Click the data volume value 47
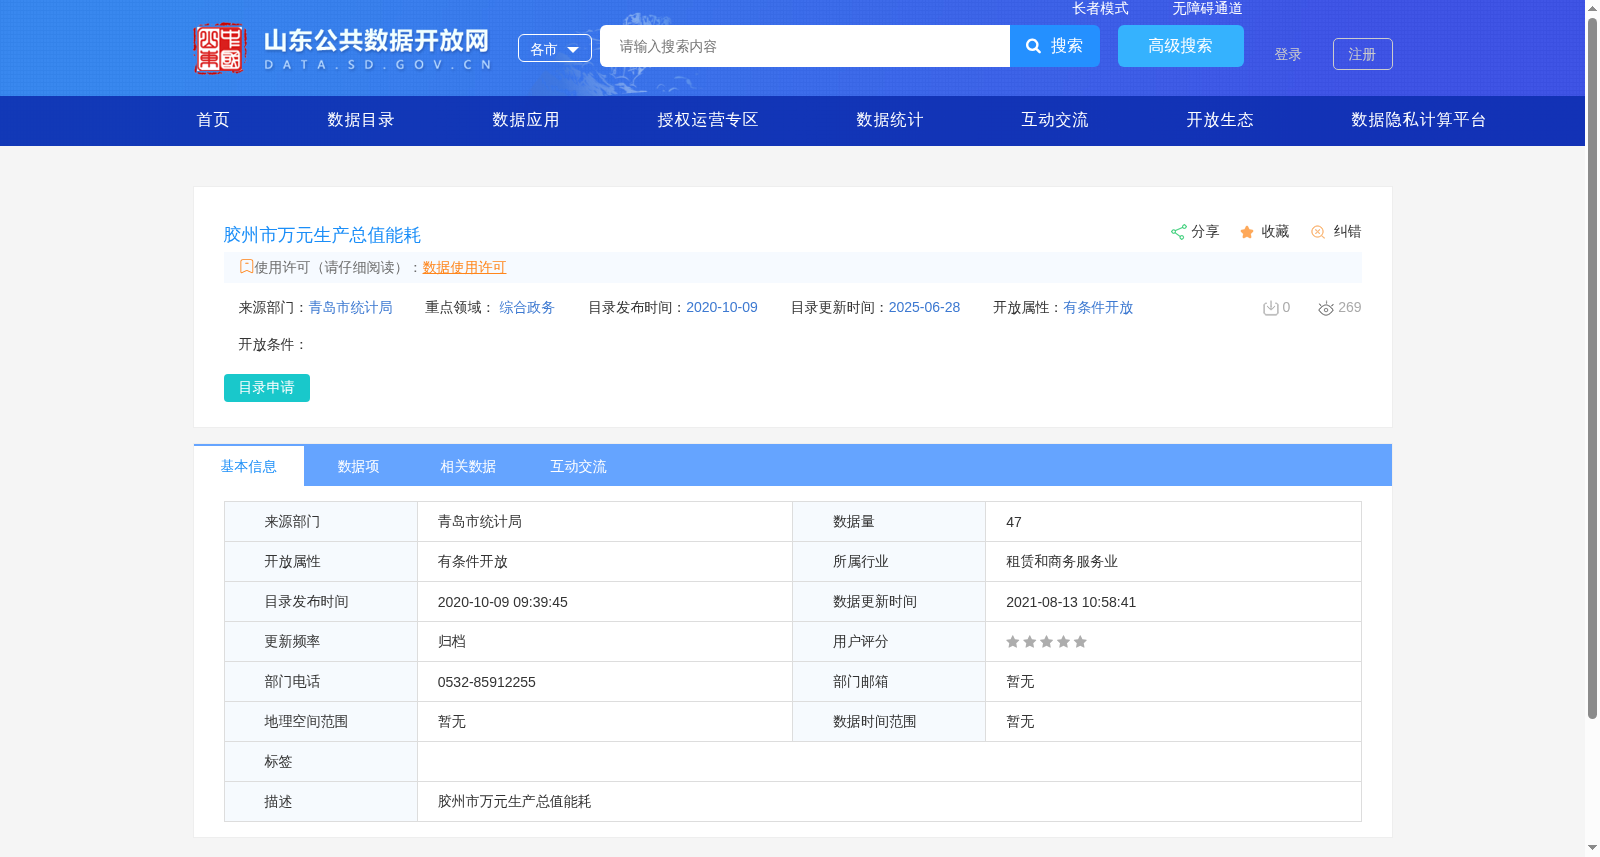This screenshot has height=857, width=1600. [1014, 522]
